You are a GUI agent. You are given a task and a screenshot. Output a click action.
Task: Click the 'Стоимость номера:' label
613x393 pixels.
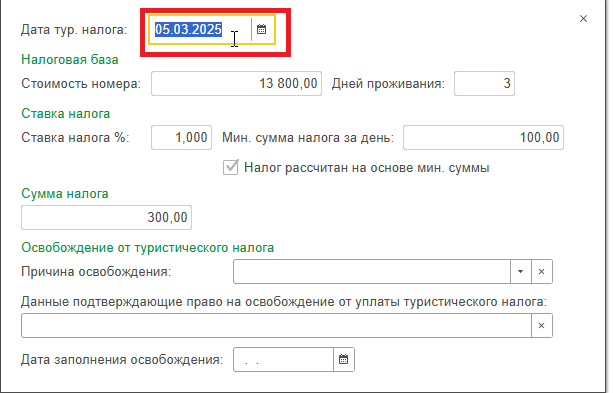[81, 84]
